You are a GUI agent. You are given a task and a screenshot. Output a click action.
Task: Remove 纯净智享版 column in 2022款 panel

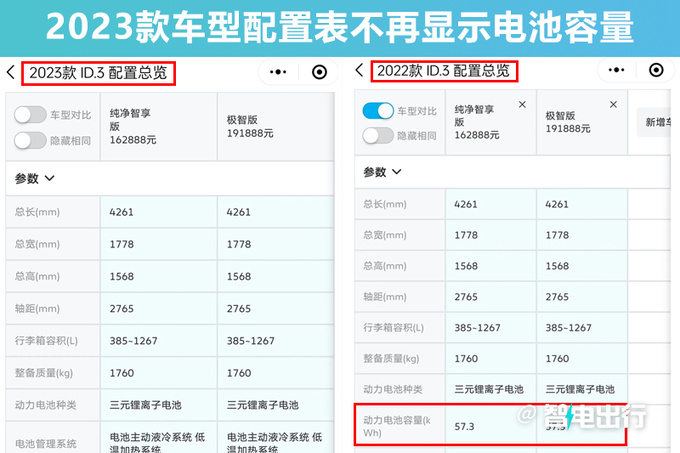click(x=522, y=104)
